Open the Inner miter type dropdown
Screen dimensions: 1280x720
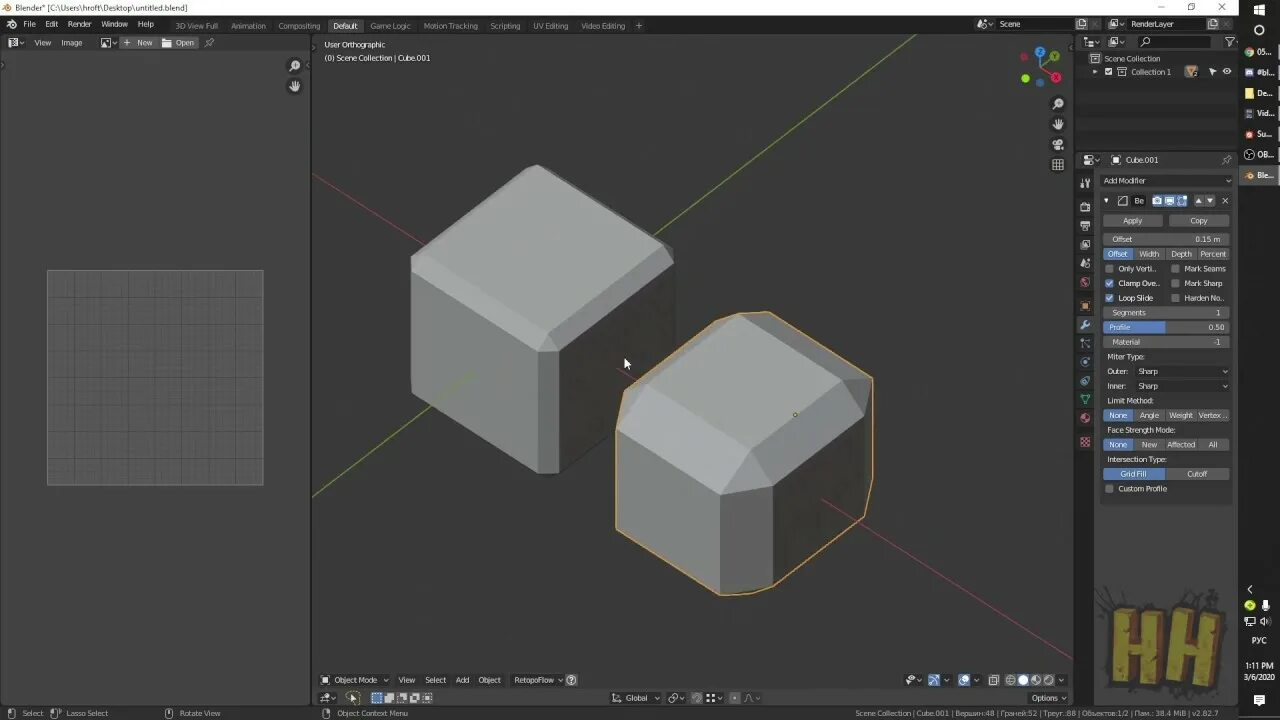tap(1182, 386)
